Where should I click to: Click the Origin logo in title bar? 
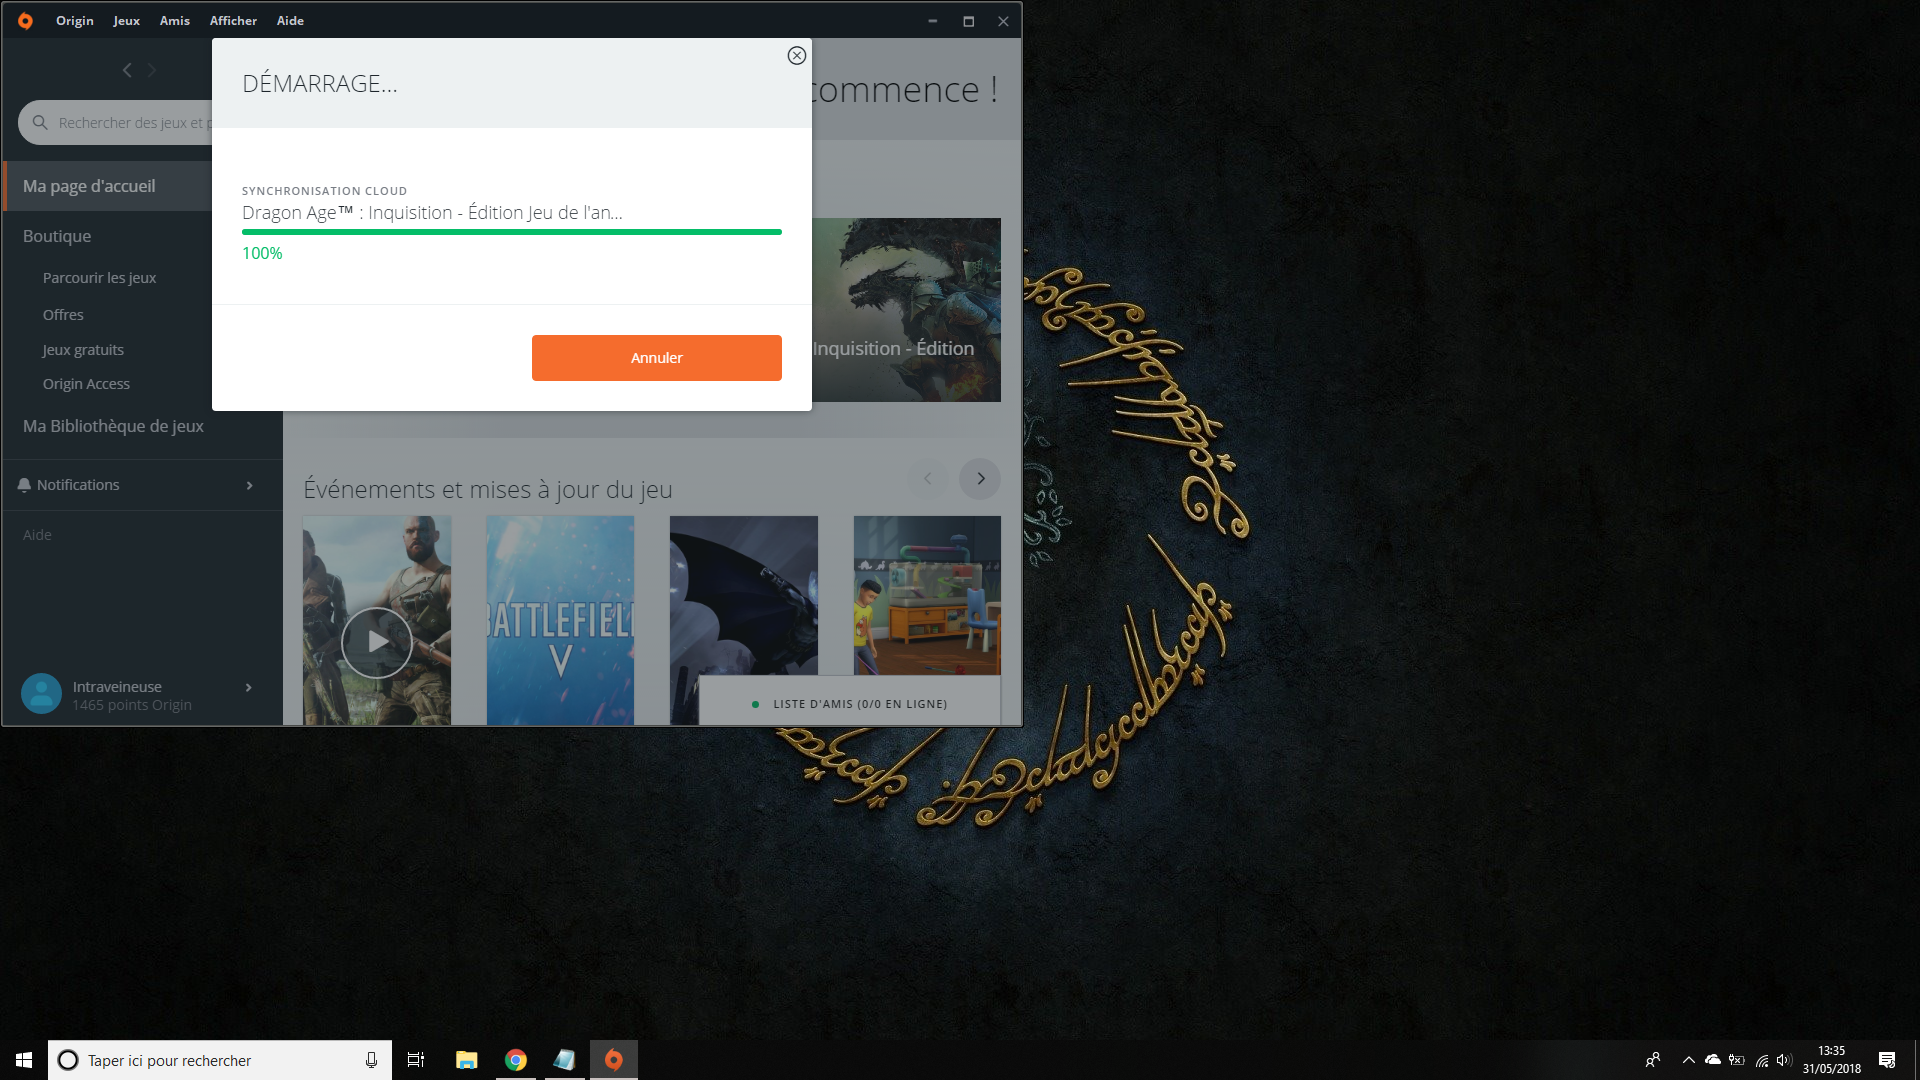click(25, 21)
